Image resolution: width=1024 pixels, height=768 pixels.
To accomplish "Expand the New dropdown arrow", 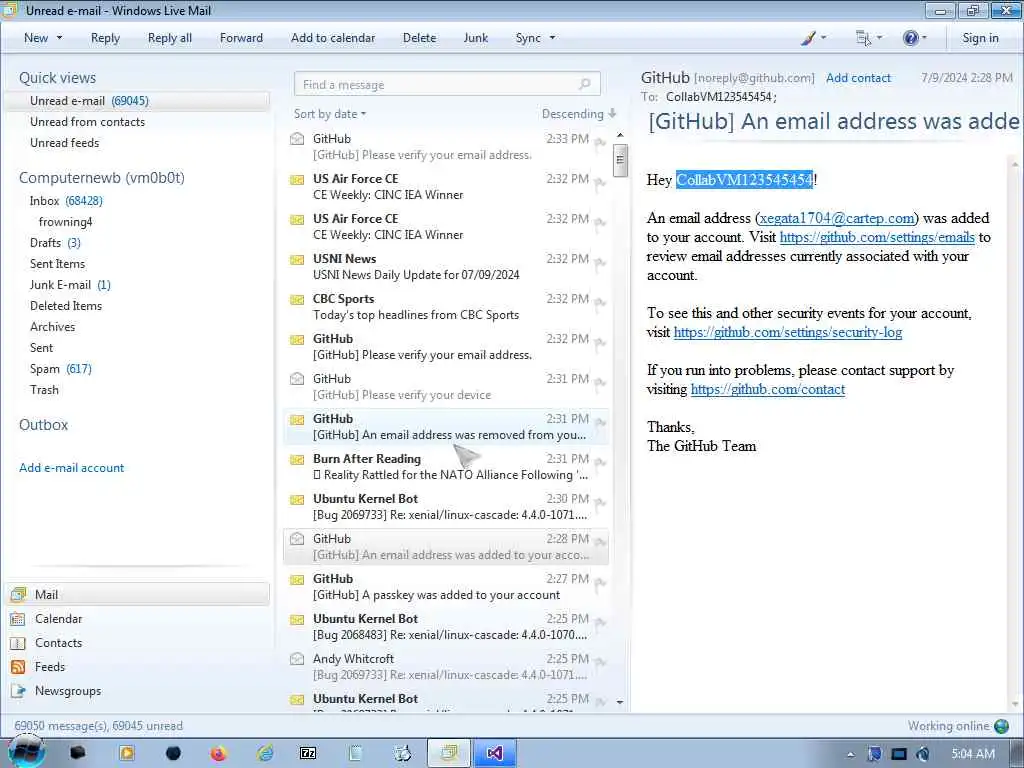I will [59, 39].
